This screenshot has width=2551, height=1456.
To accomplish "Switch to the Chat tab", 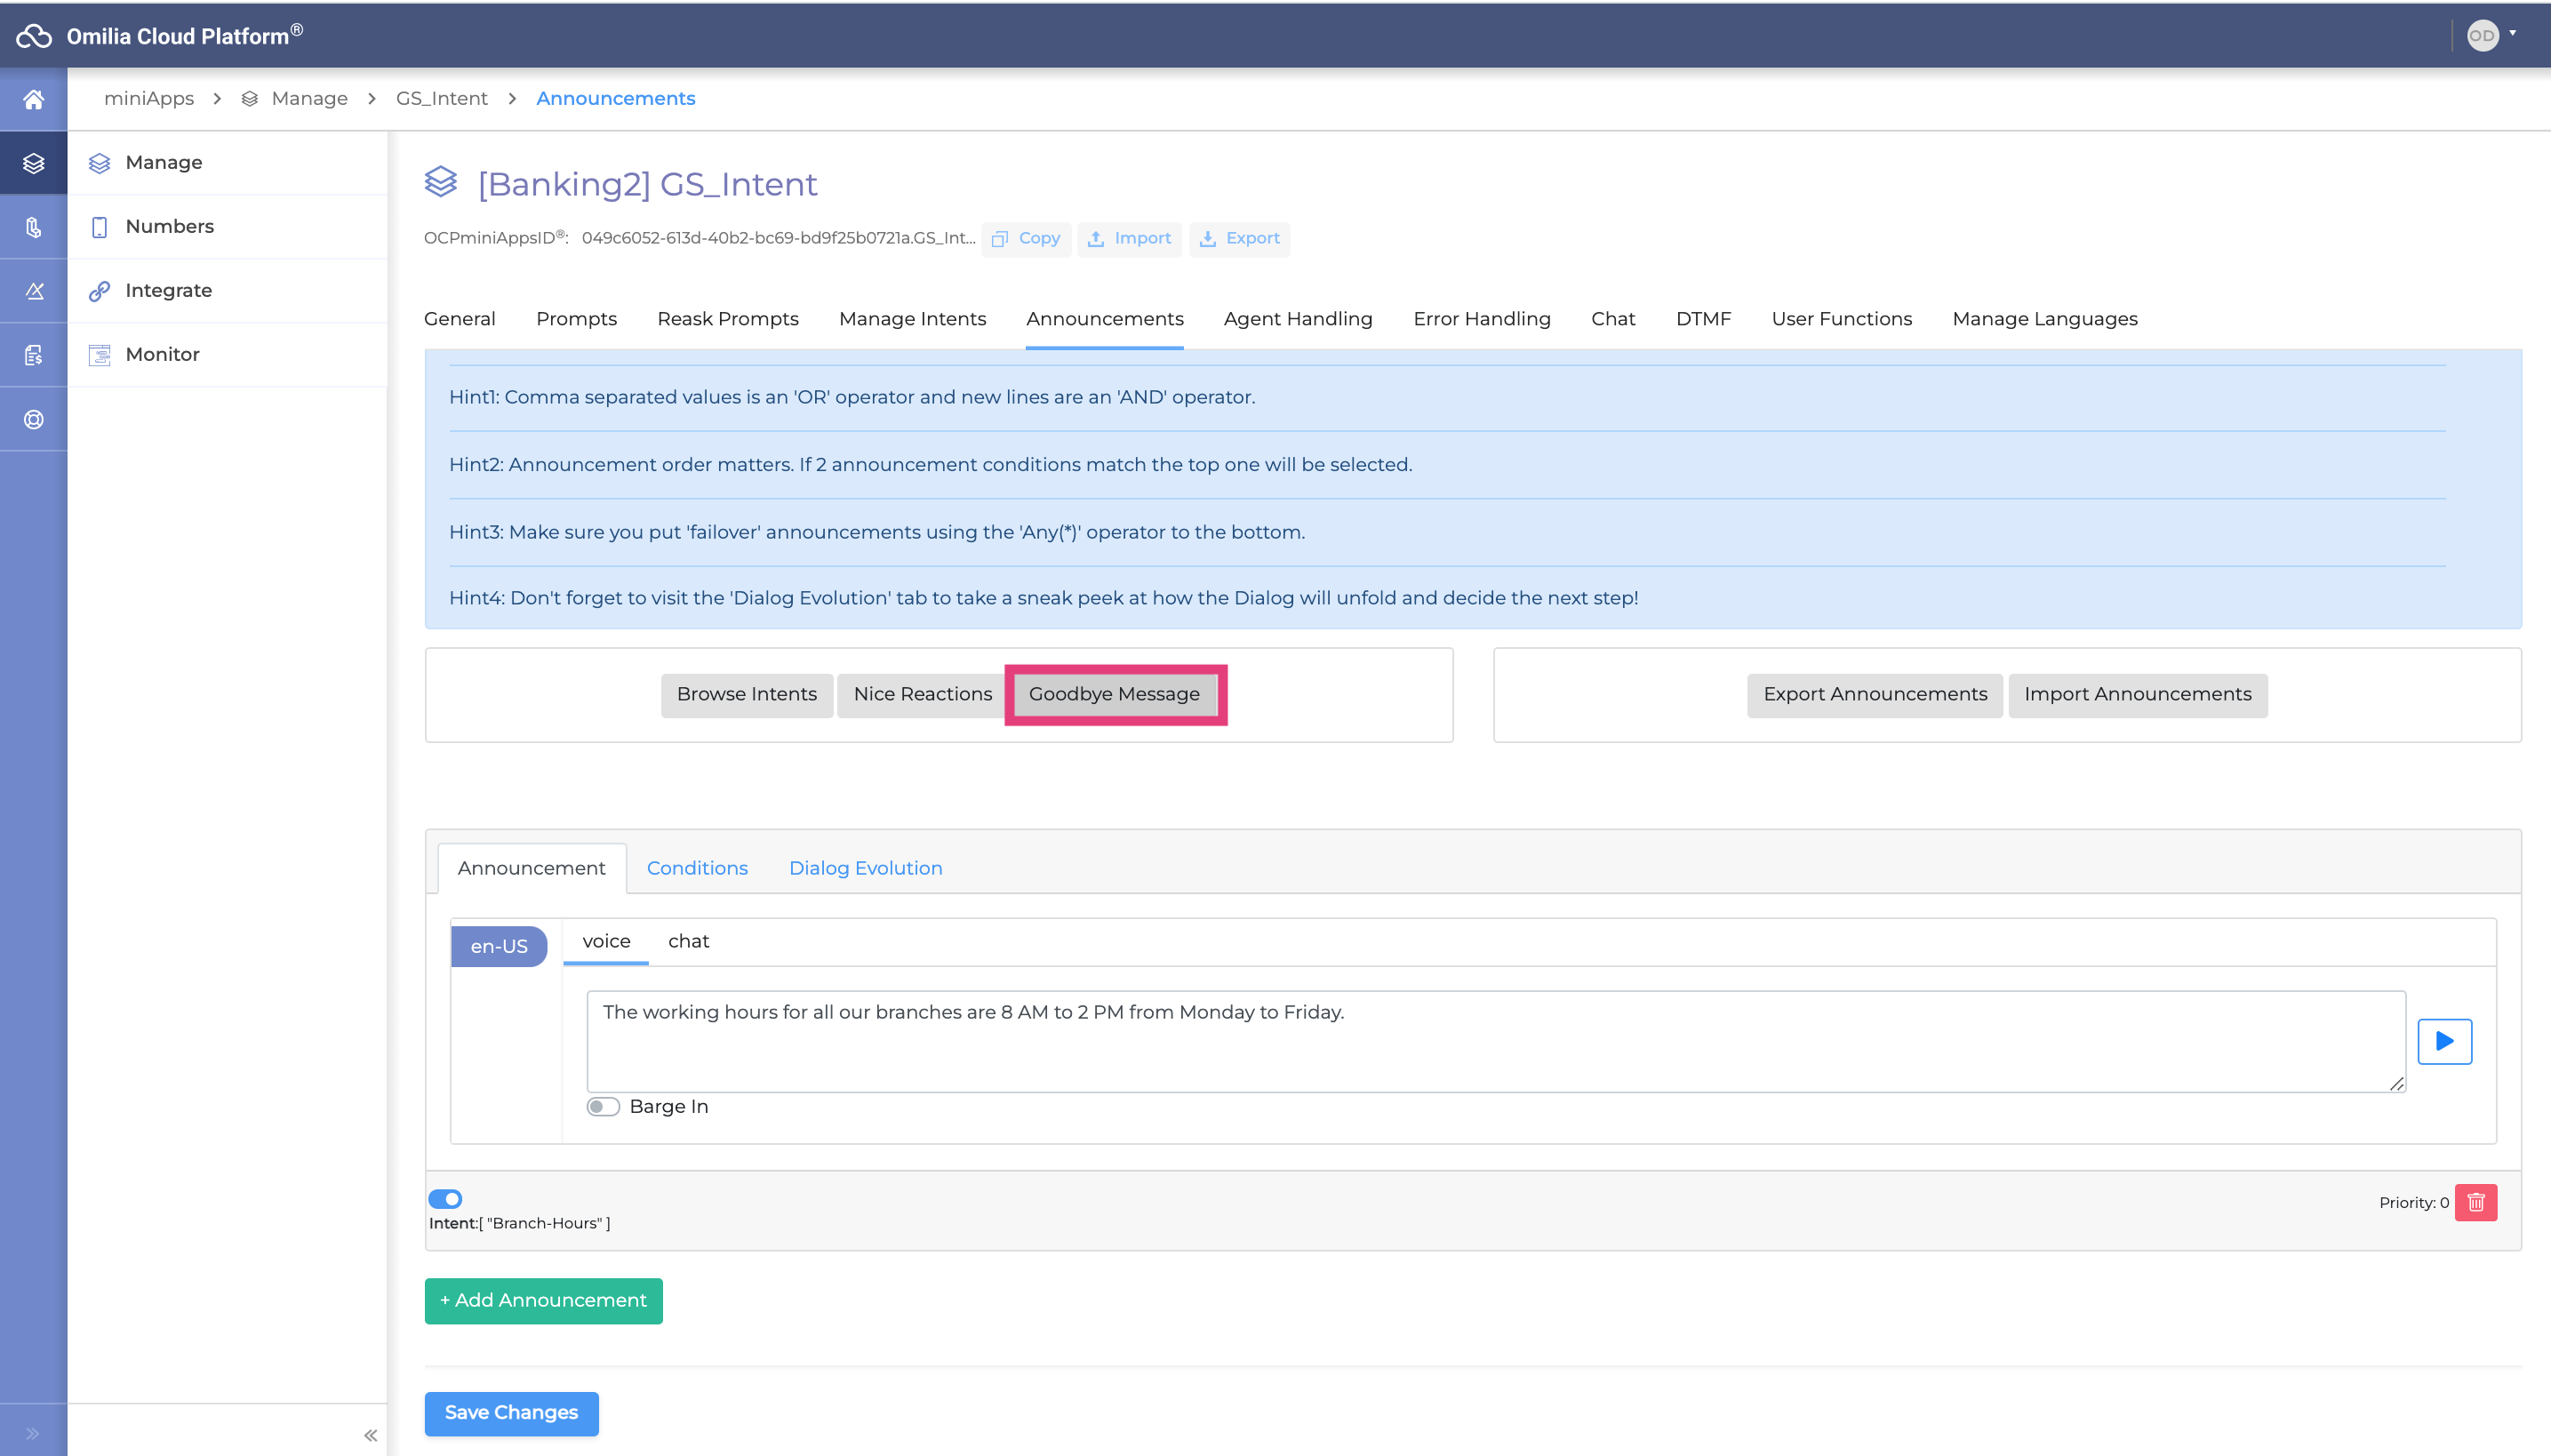I will 1613,319.
